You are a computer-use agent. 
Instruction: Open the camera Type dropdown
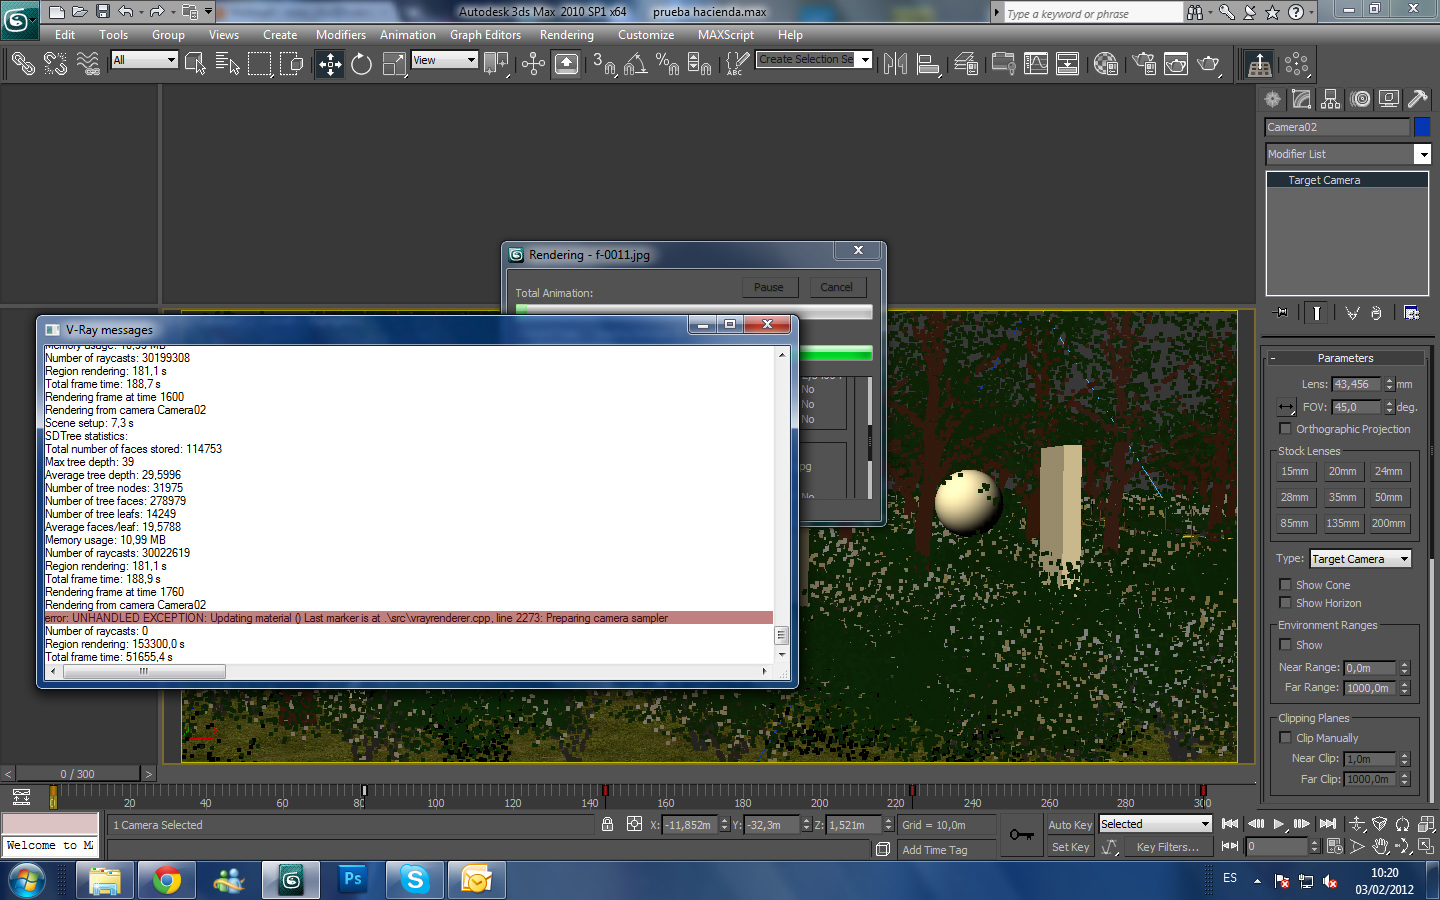click(x=1361, y=559)
